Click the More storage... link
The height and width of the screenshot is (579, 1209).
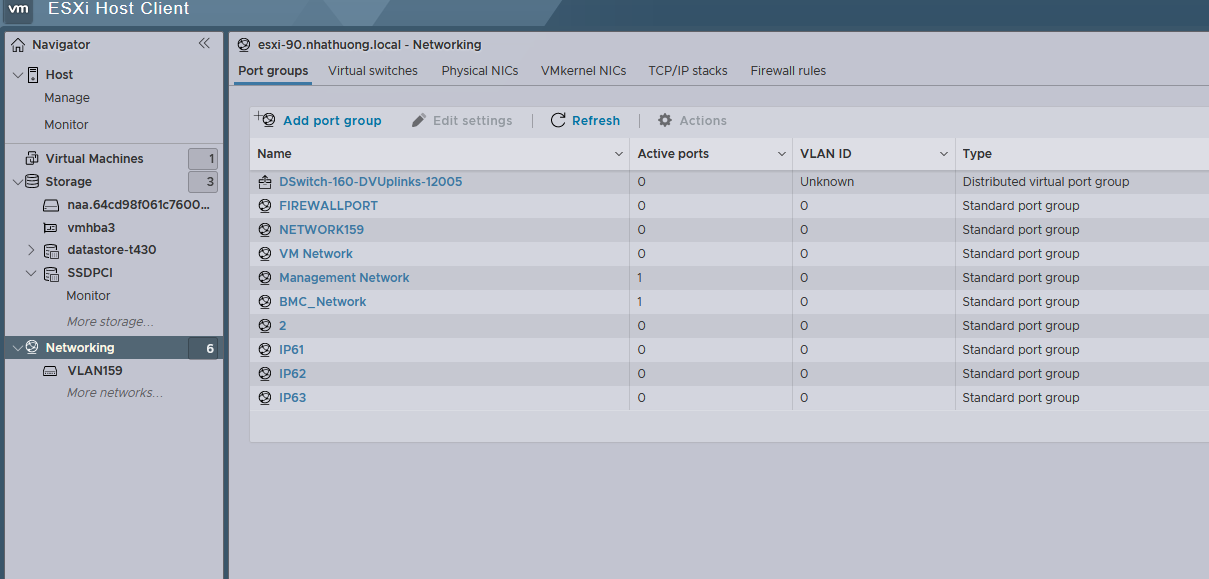110,322
